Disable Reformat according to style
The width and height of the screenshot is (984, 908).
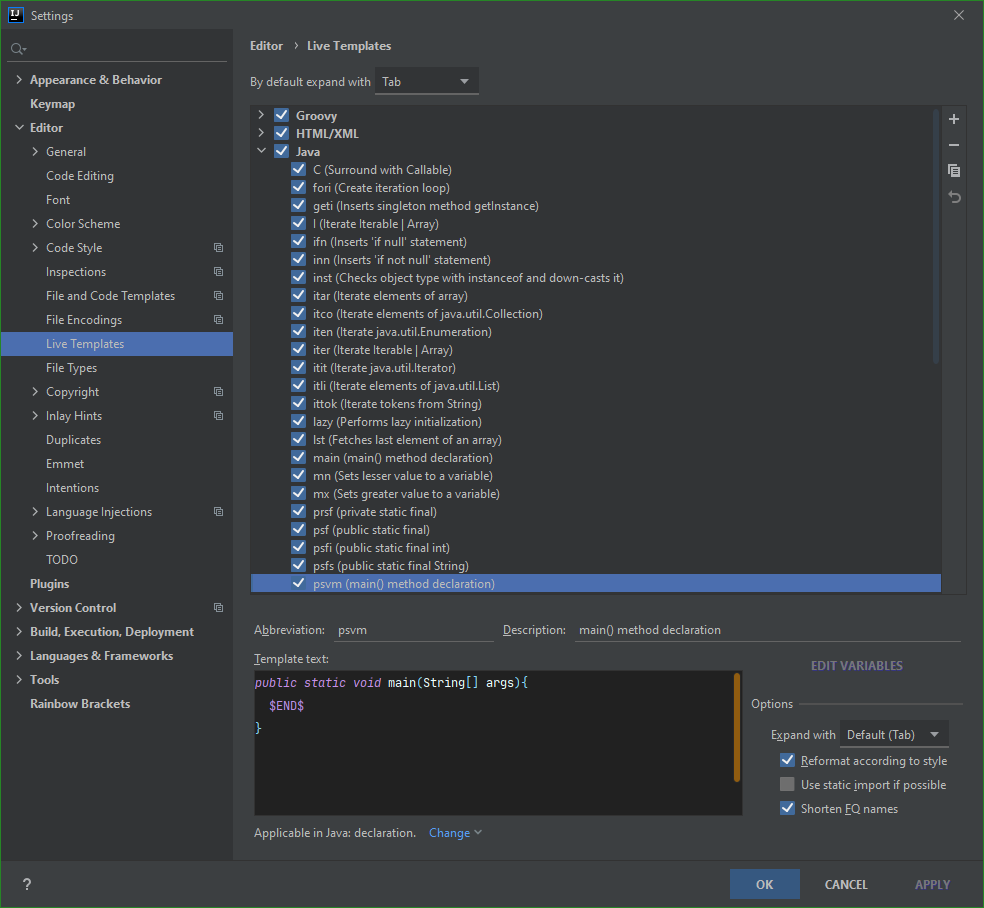click(x=788, y=760)
